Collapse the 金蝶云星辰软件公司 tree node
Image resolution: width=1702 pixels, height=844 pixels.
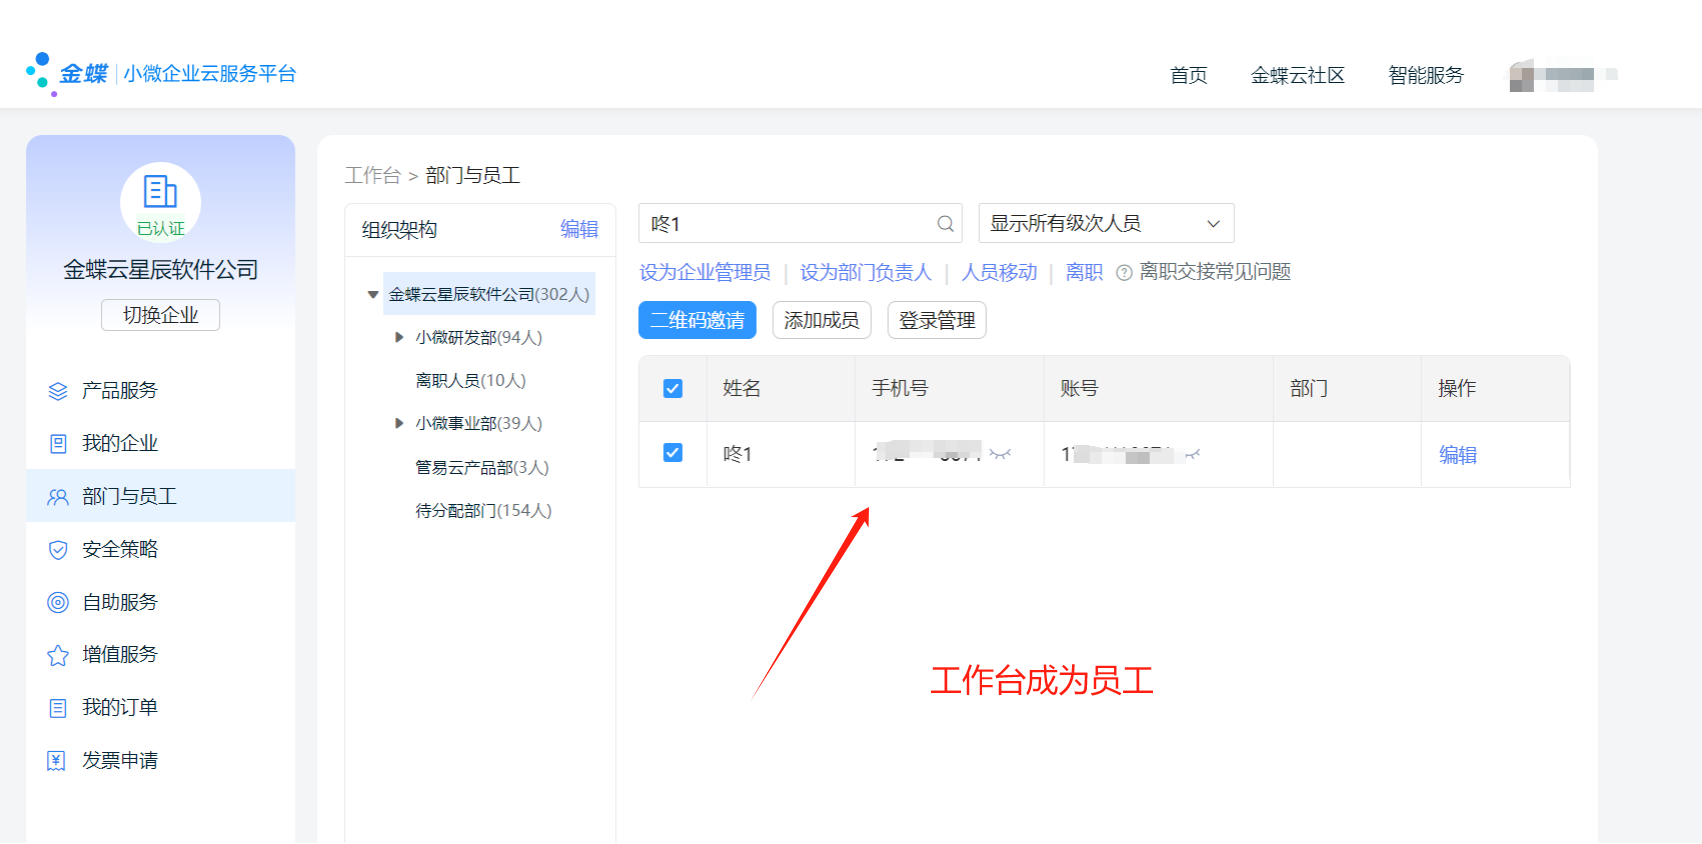pyautogui.click(x=373, y=295)
